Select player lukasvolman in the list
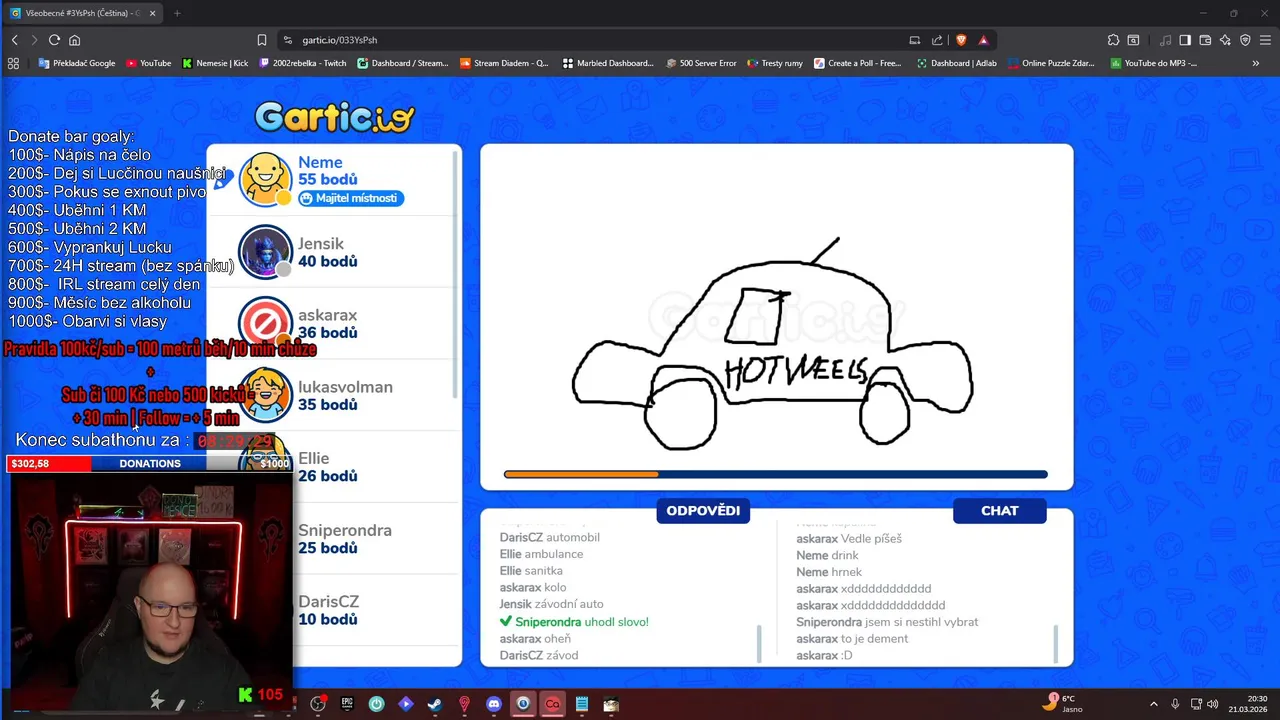Image resolution: width=1280 pixels, height=720 pixels. (333, 395)
